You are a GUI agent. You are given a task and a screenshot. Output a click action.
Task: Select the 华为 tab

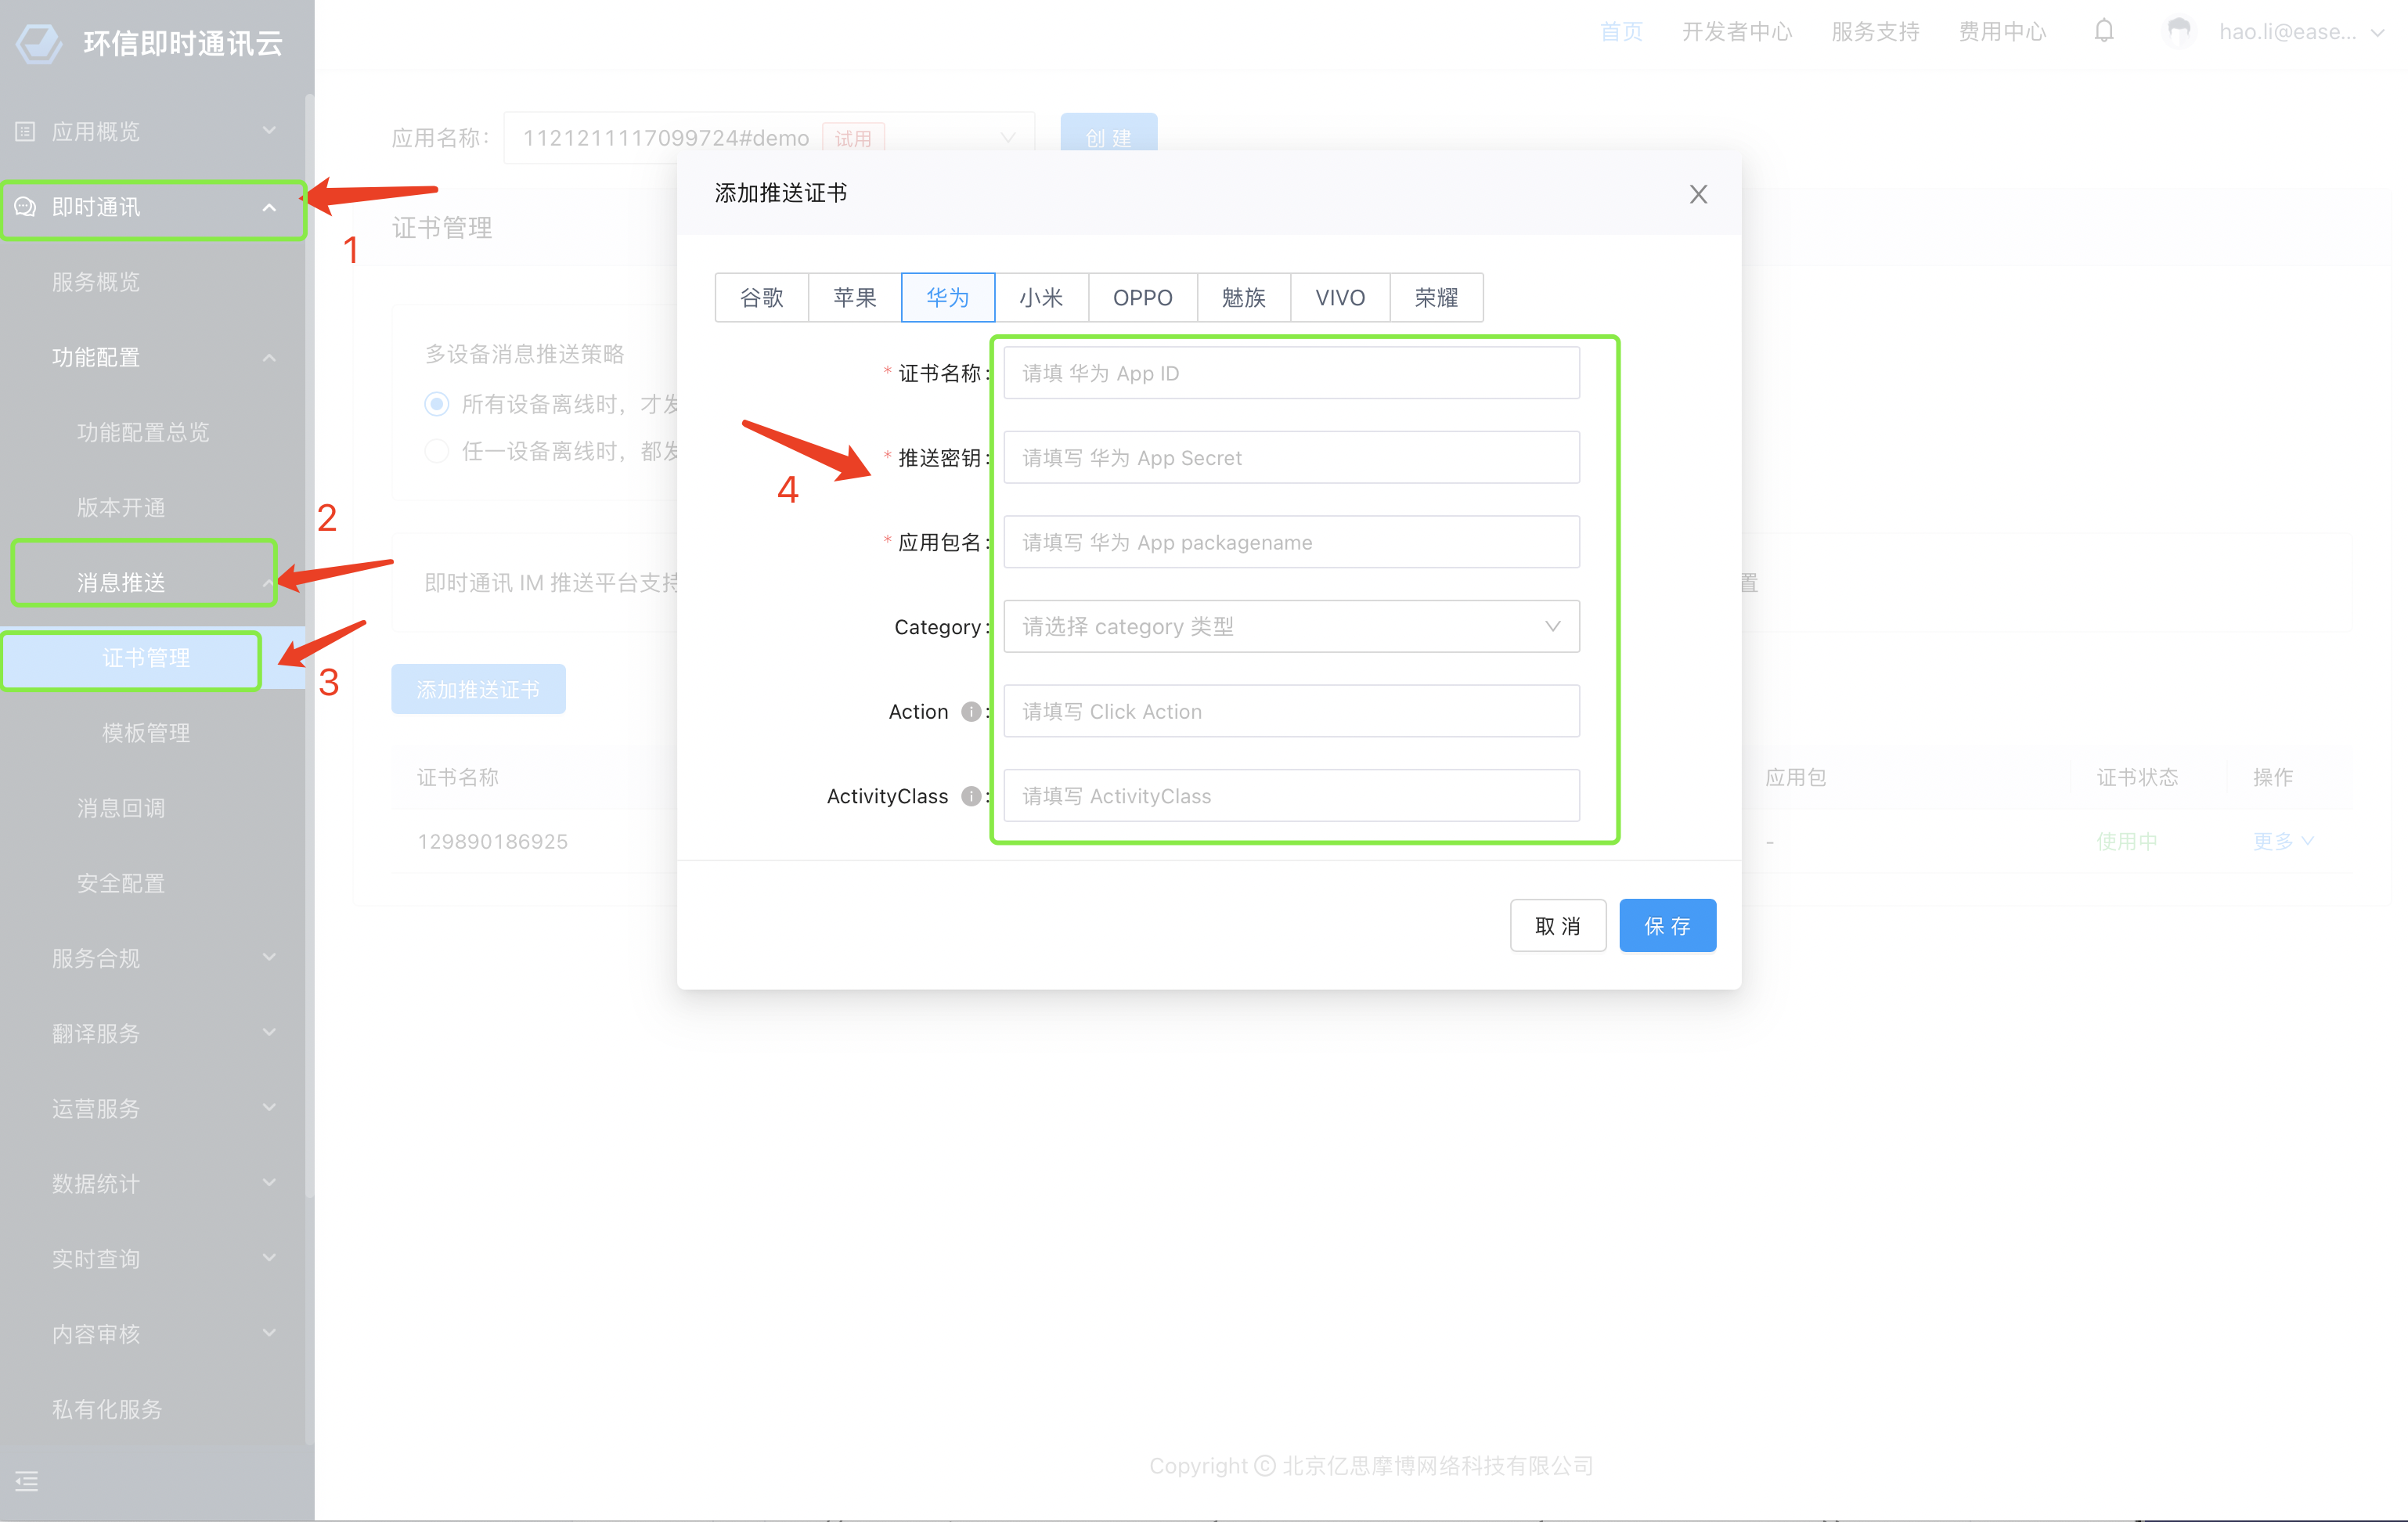tap(948, 297)
